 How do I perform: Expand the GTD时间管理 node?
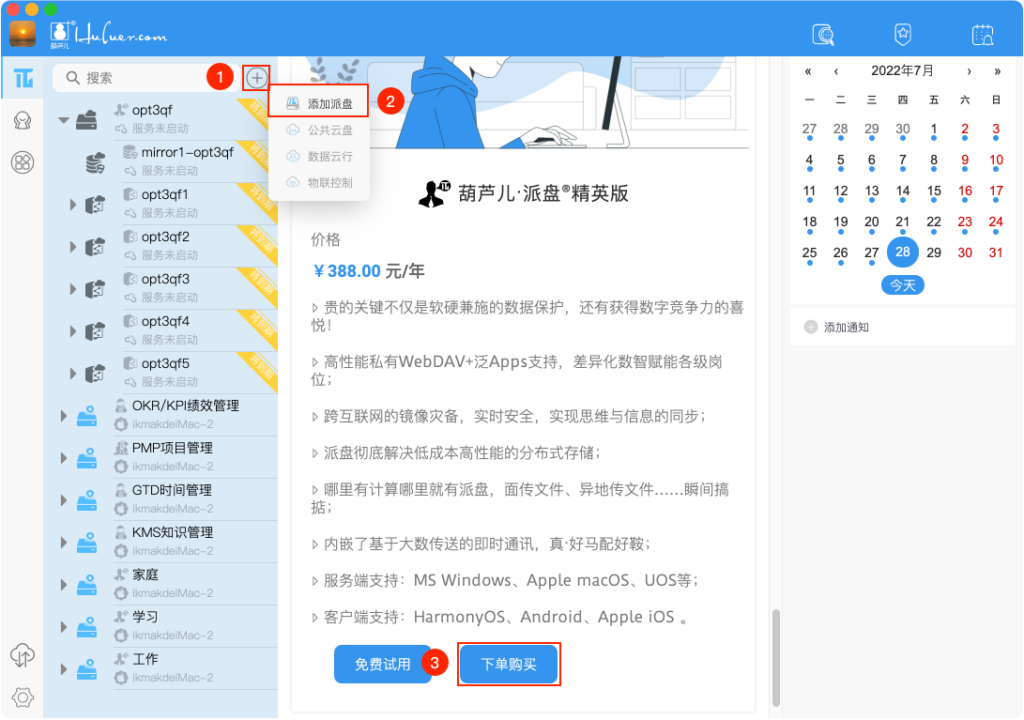[x=63, y=500]
